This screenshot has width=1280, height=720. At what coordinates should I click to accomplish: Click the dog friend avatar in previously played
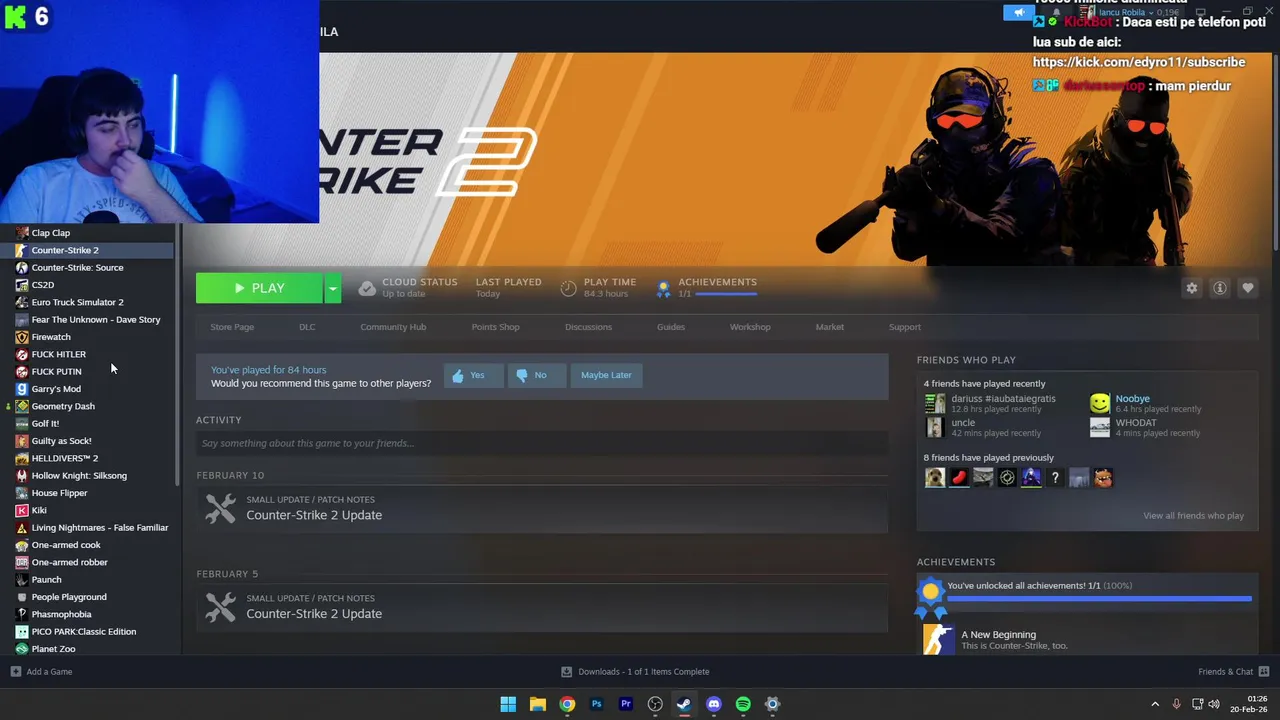pos(935,478)
